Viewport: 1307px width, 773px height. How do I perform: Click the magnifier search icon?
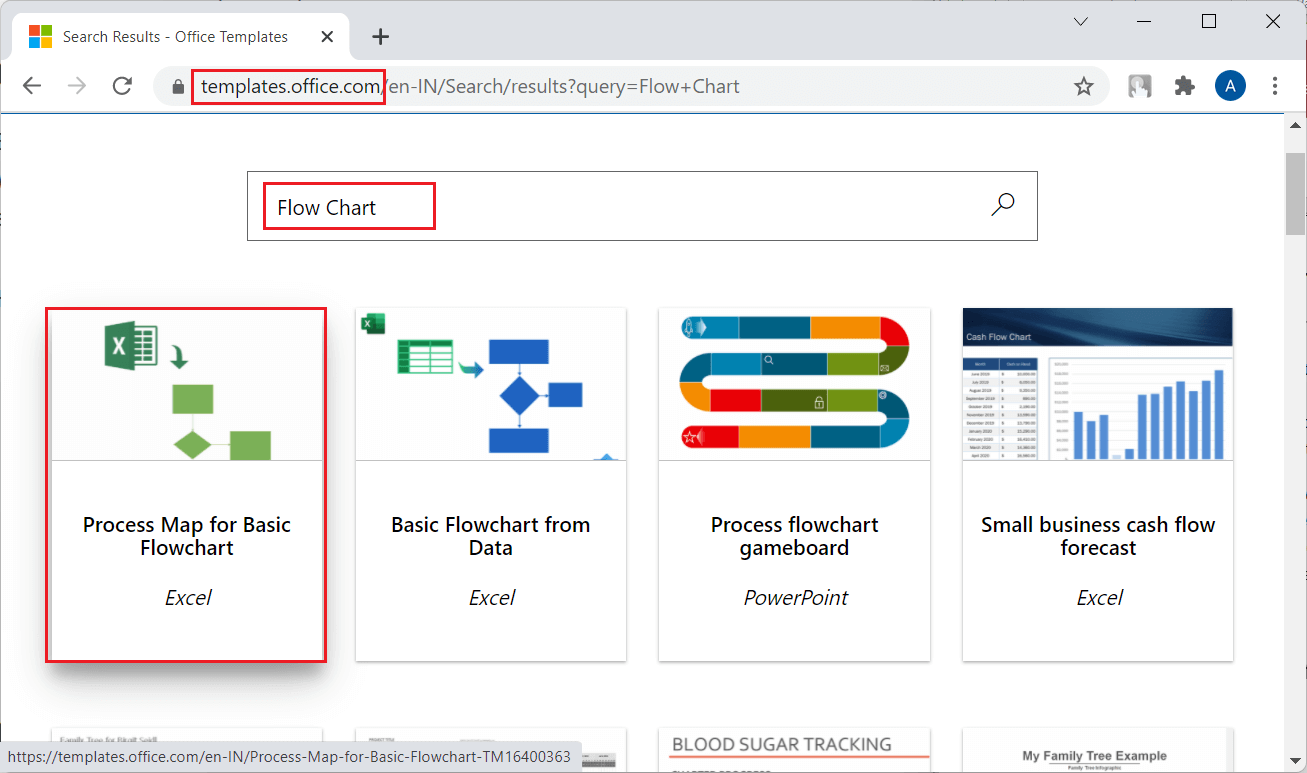coord(1002,205)
